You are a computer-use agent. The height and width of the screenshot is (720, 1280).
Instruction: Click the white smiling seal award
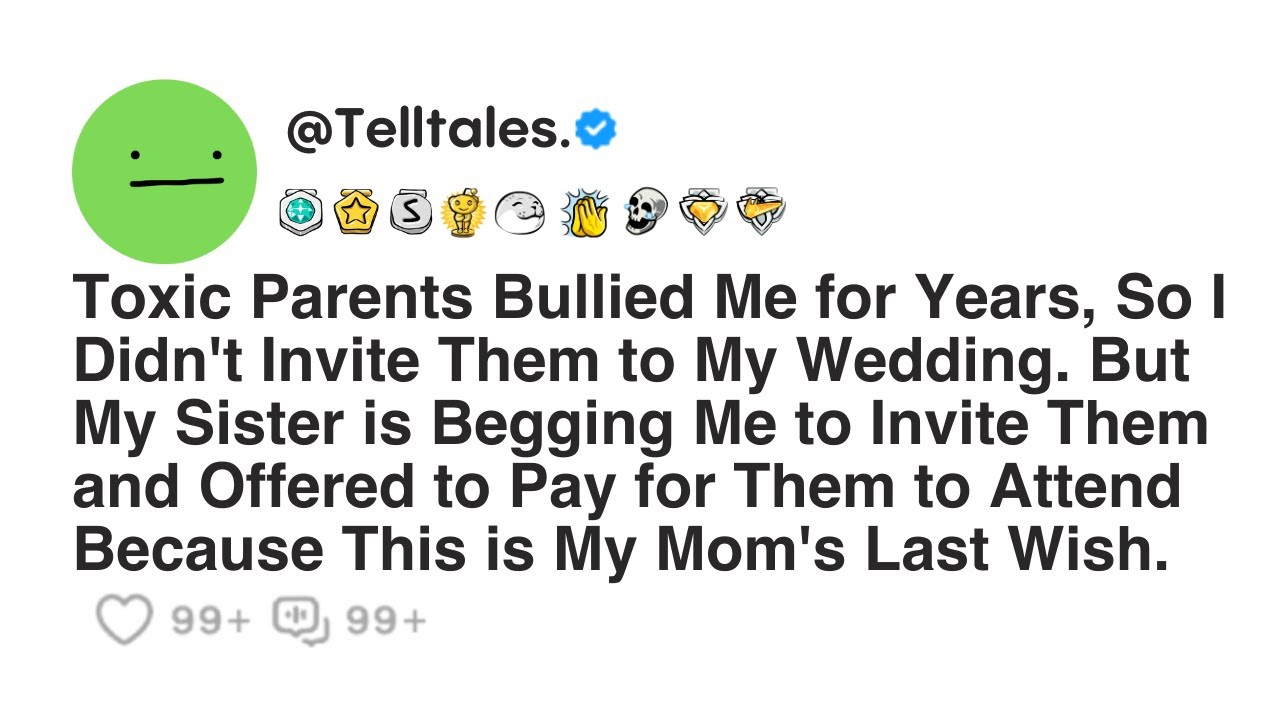pos(520,211)
